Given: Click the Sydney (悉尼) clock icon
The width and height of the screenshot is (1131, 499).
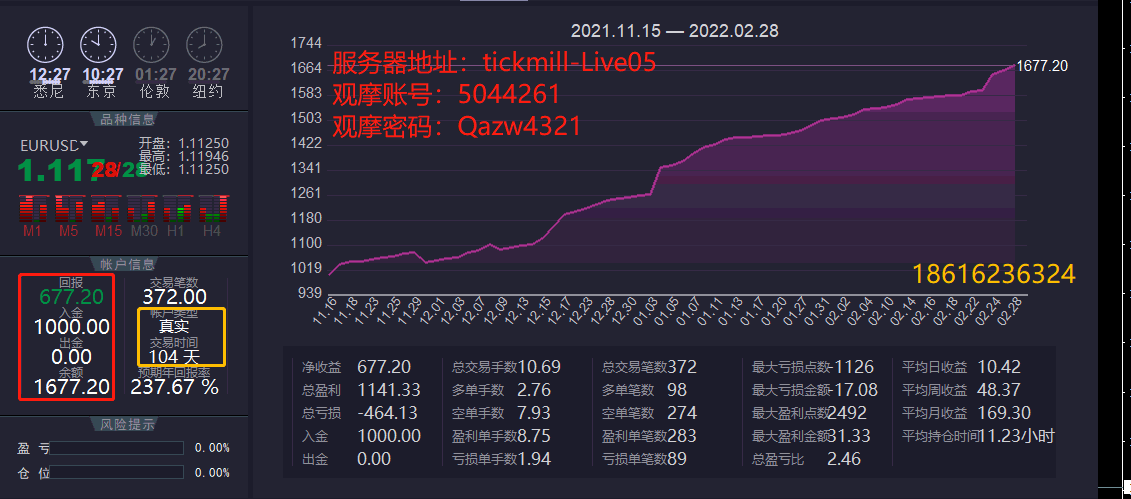Looking at the screenshot, I should (46, 45).
